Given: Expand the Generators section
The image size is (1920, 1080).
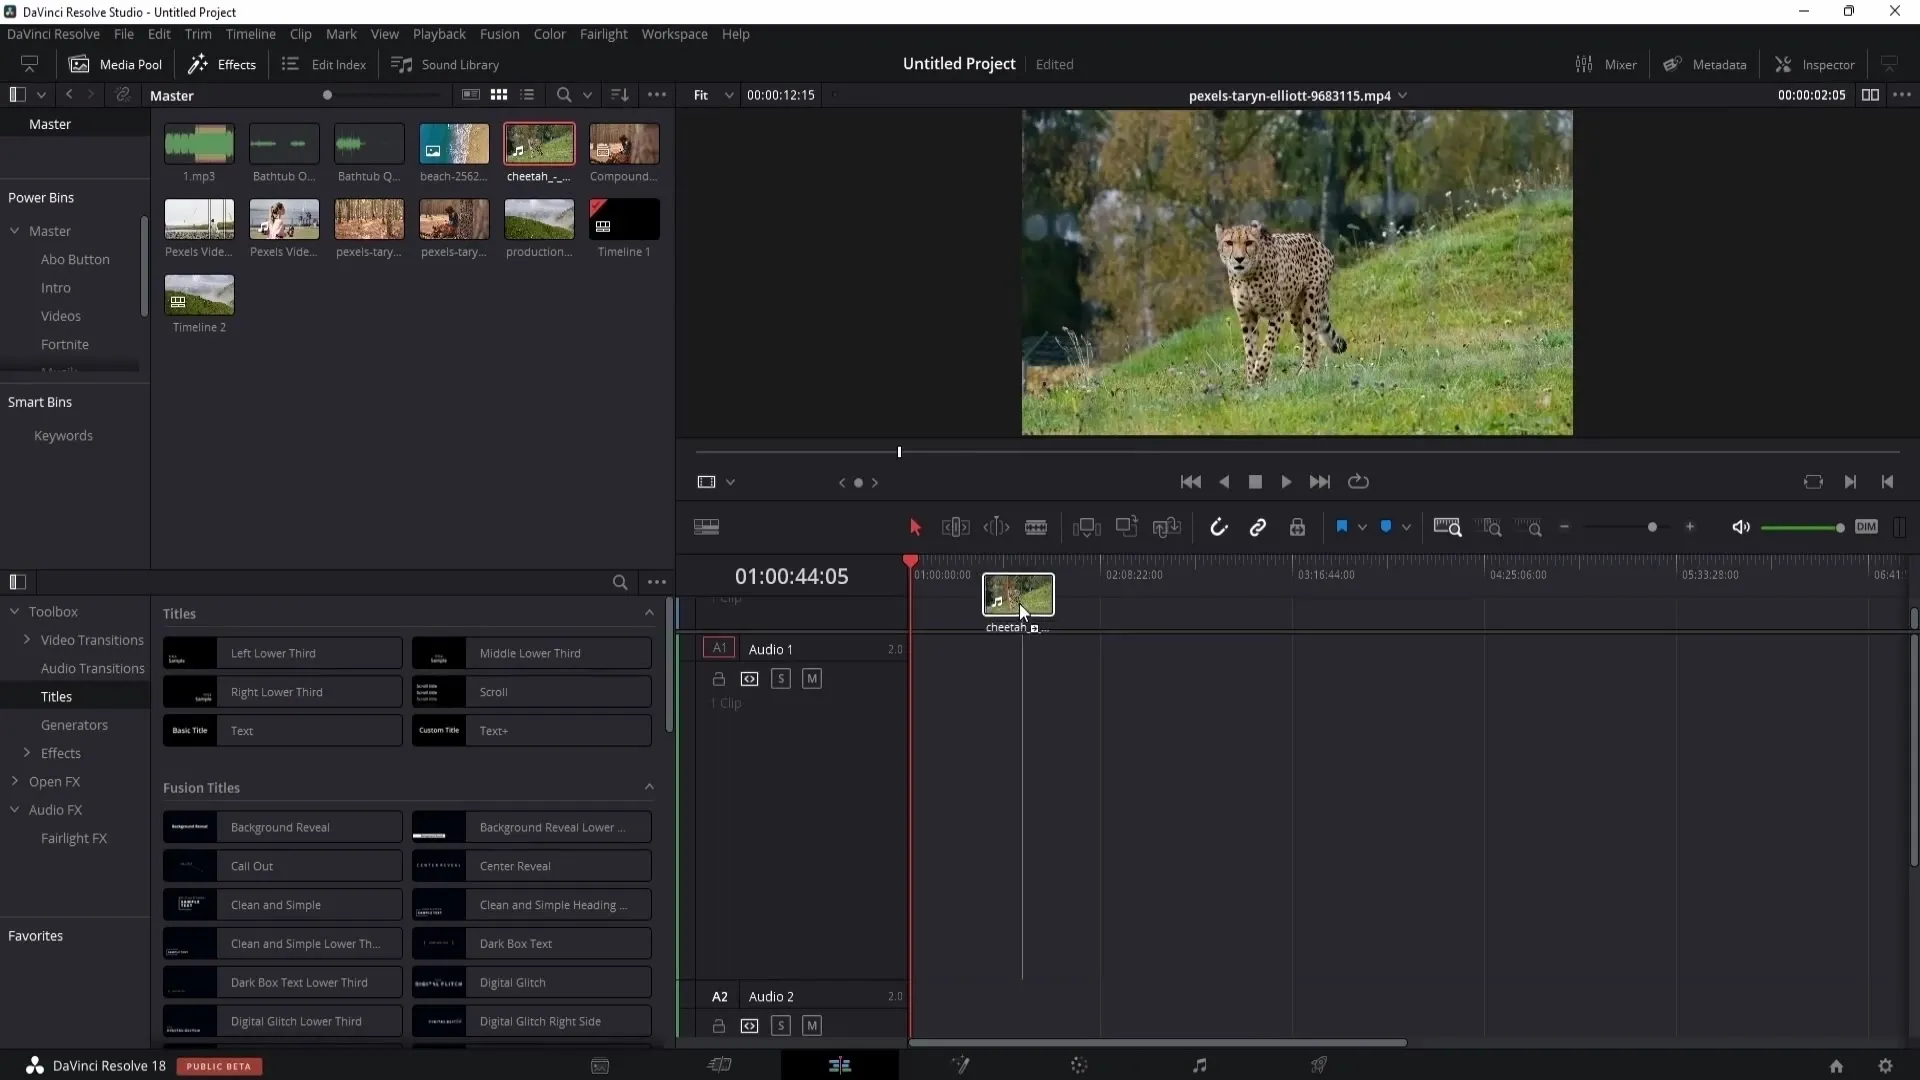Looking at the screenshot, I should point(74,724).
